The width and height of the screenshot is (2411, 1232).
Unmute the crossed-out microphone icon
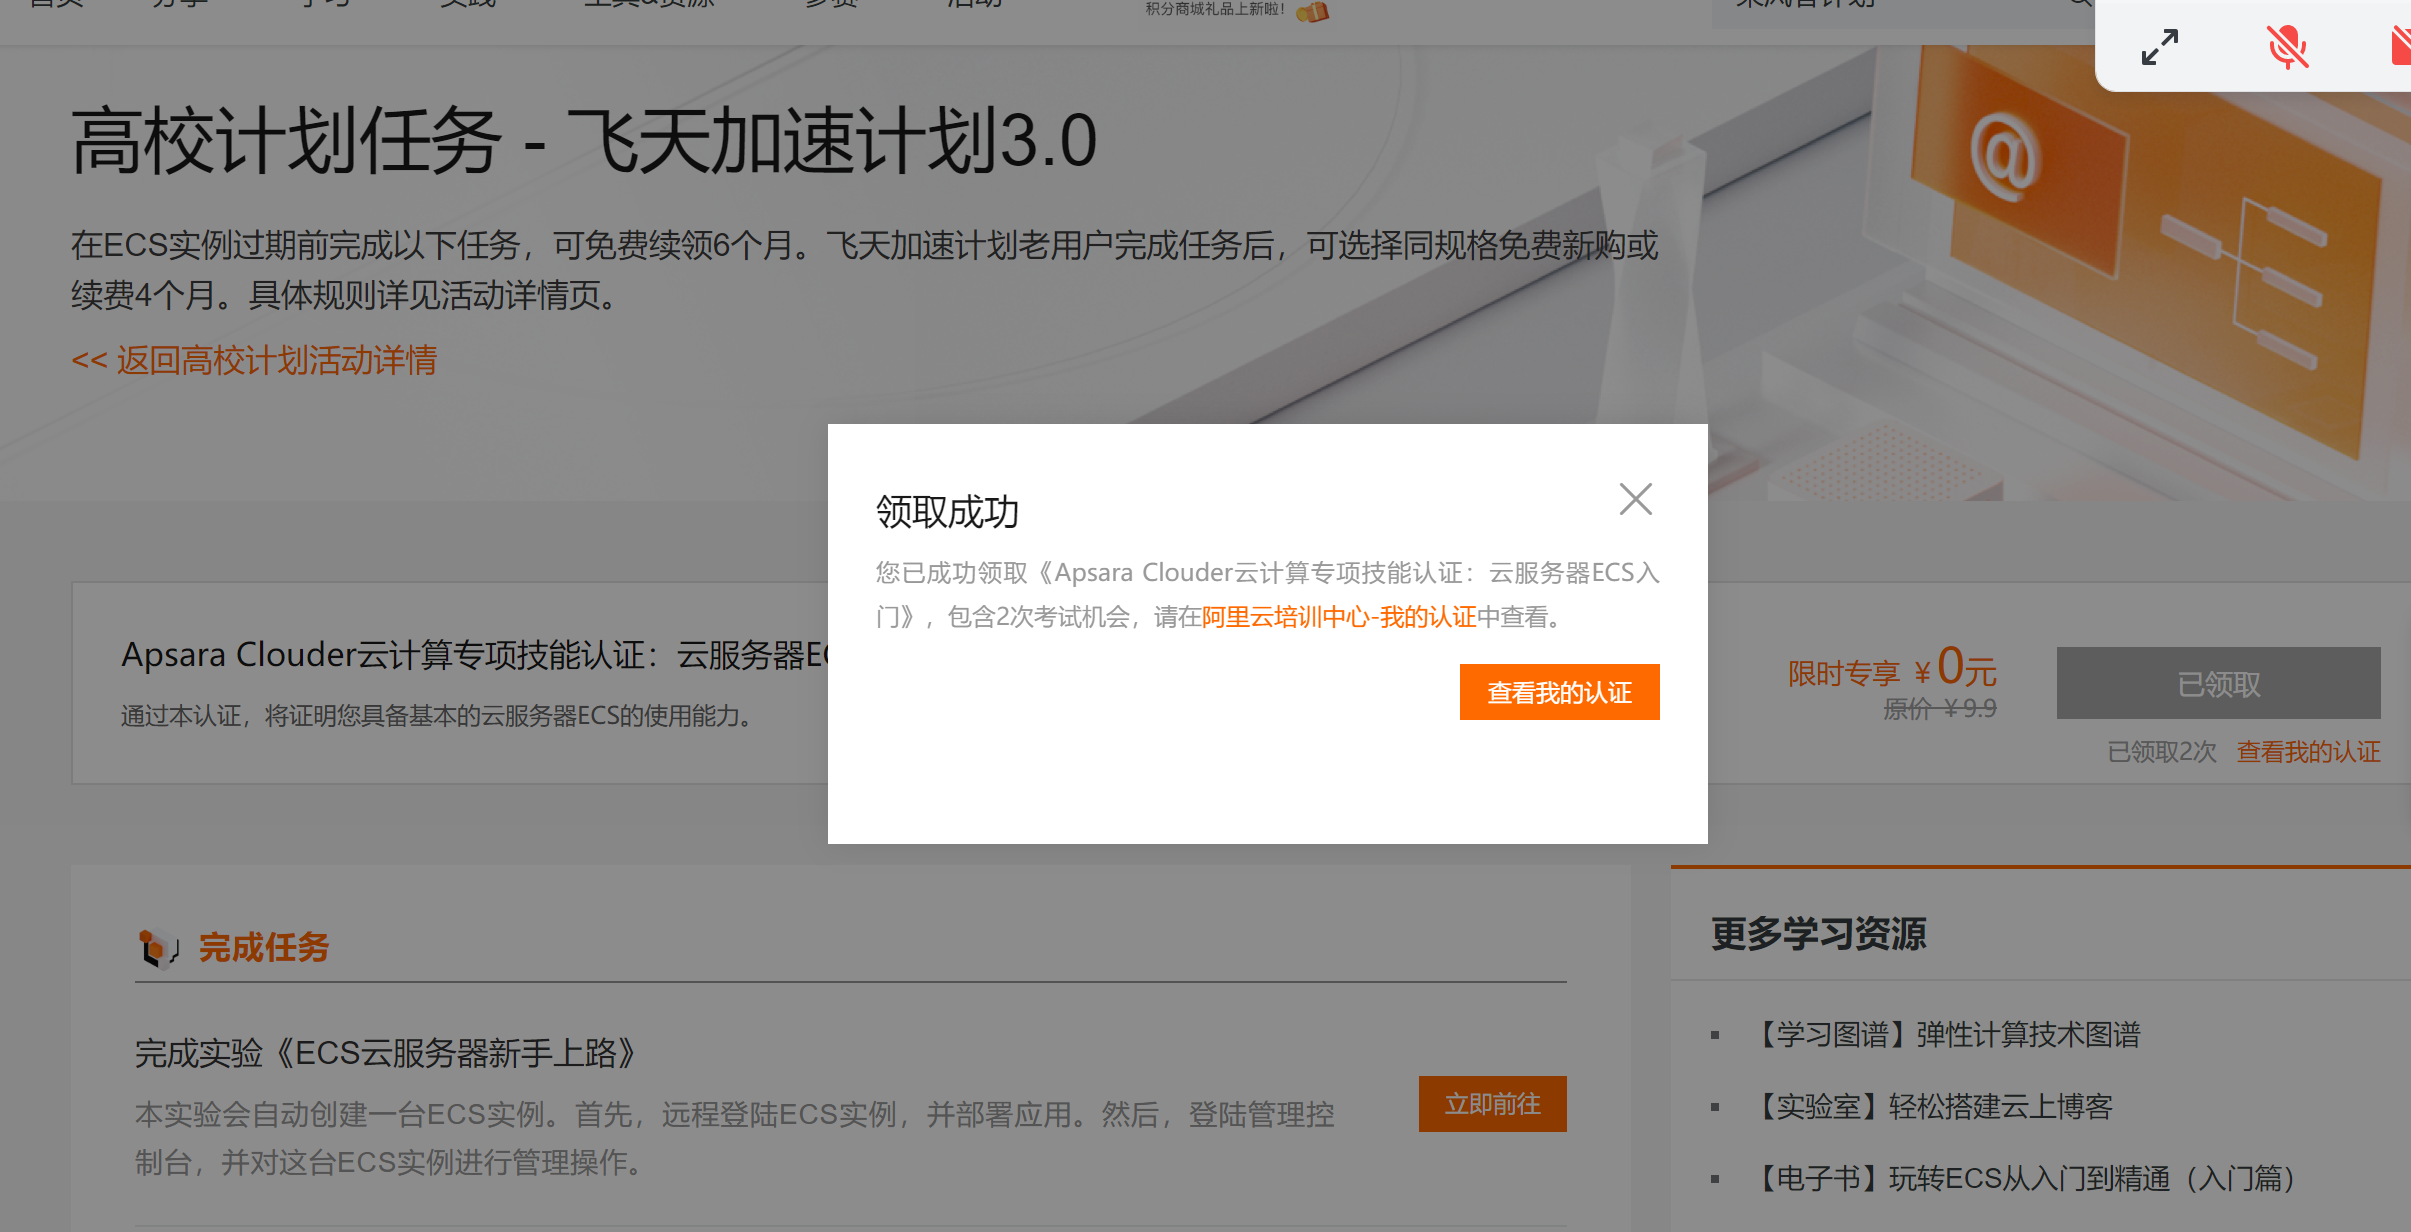(x=2287, y=47)
